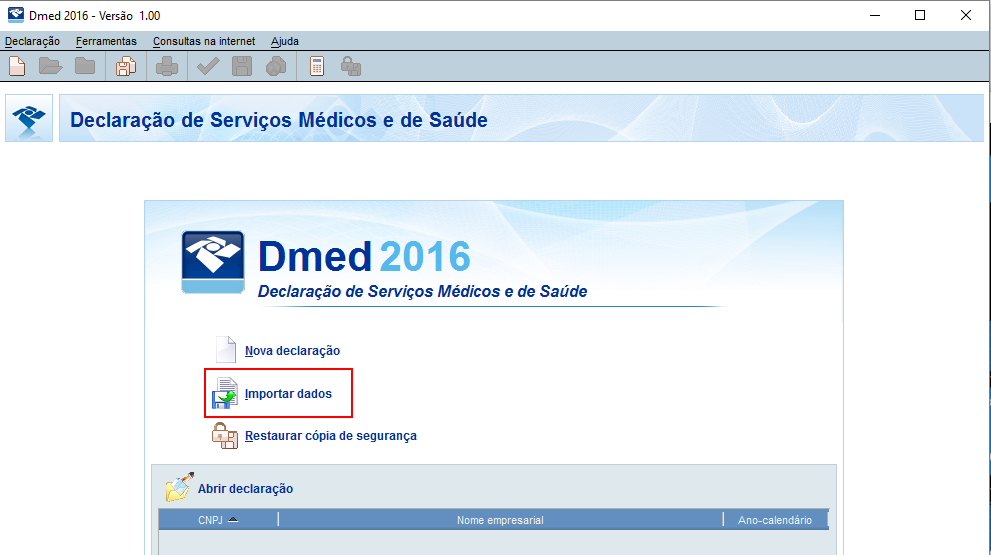Click the checkmark verify pendencies toolbar icon
Screen dimensions: 991x555
[x=208, y=66]
